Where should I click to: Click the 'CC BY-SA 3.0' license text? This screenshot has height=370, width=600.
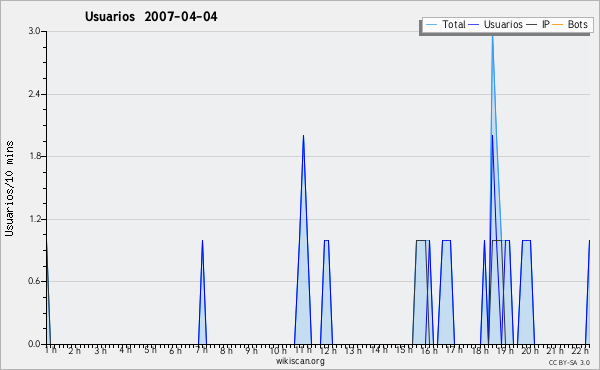pyautogui.click(x=569, y=363)
